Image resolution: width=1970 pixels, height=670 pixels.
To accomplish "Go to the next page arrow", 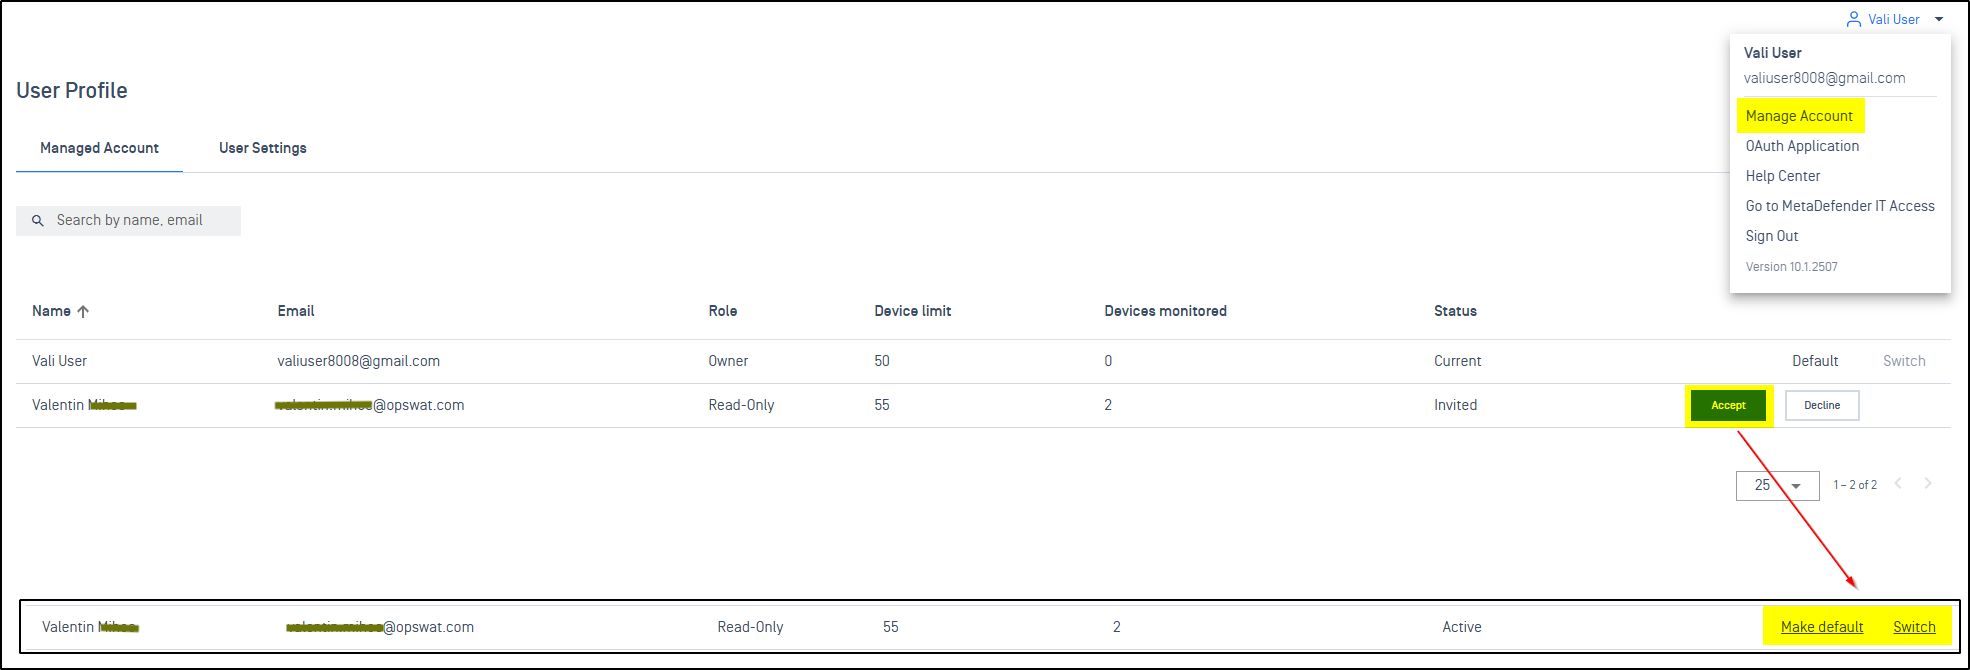I will point(1928,484).
